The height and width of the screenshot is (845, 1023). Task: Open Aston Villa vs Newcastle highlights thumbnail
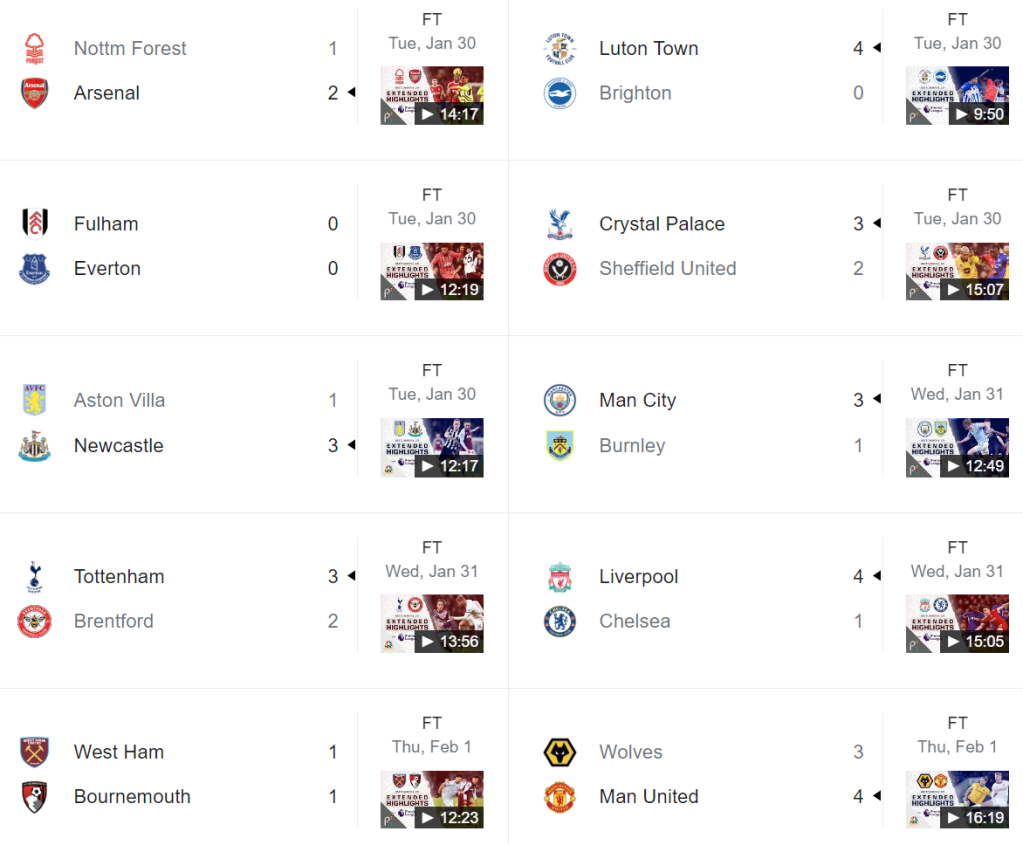(432, 448)
